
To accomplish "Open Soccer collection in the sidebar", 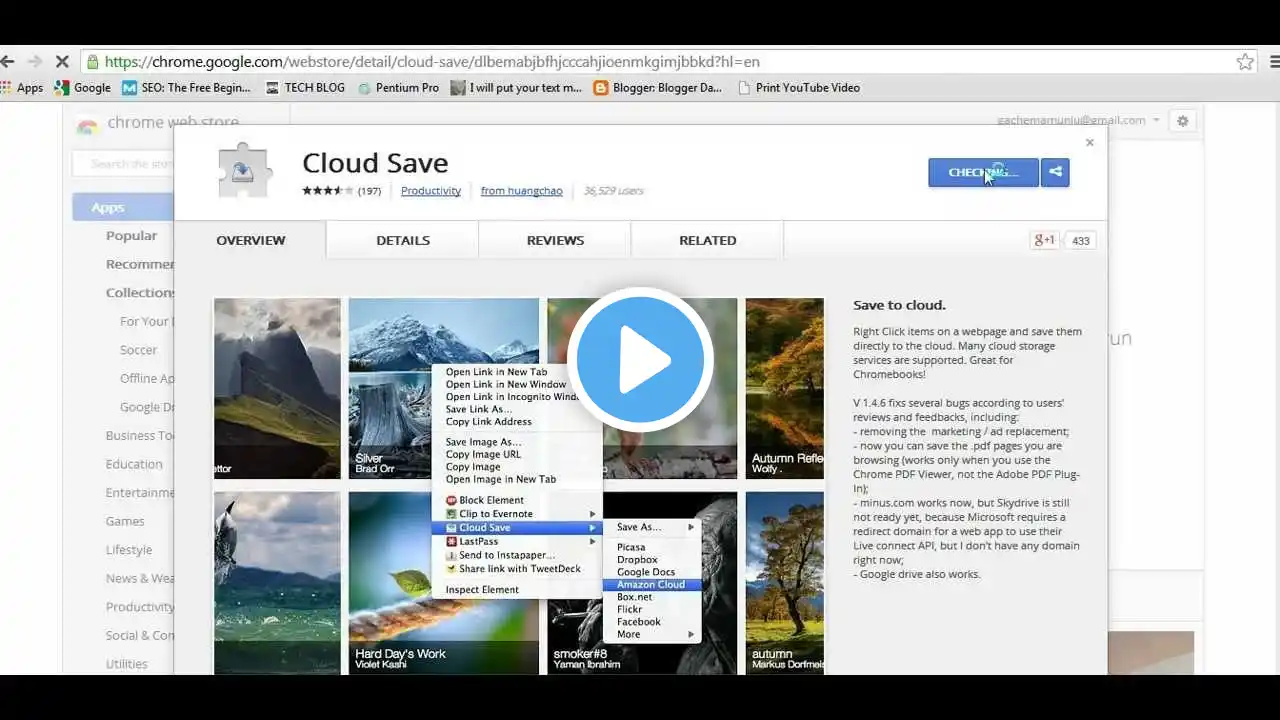I will tap(139, 350).
